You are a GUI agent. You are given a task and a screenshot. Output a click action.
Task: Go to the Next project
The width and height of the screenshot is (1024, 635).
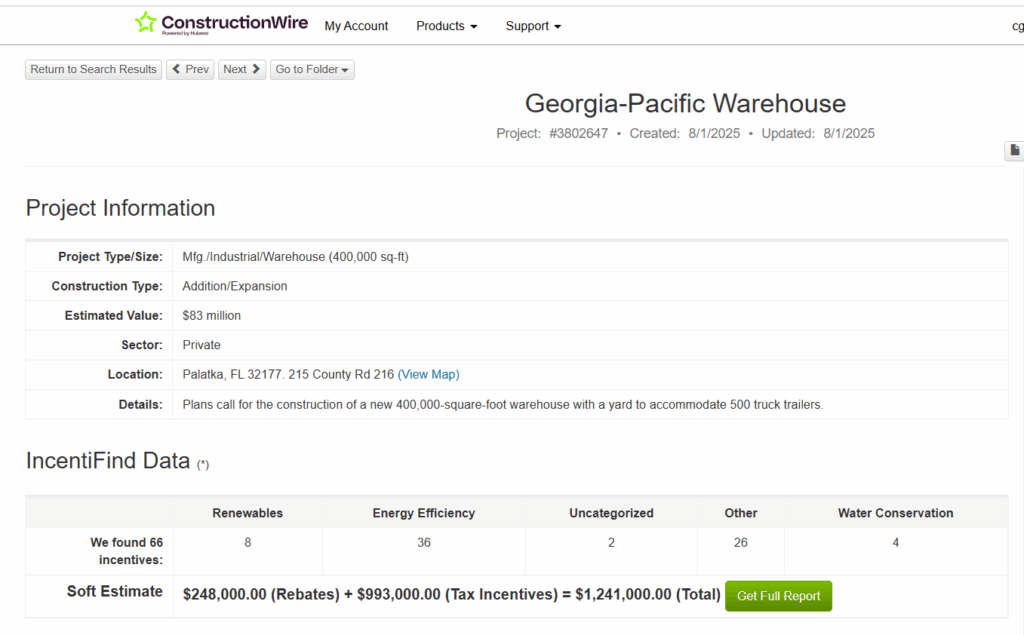point(242,69)
